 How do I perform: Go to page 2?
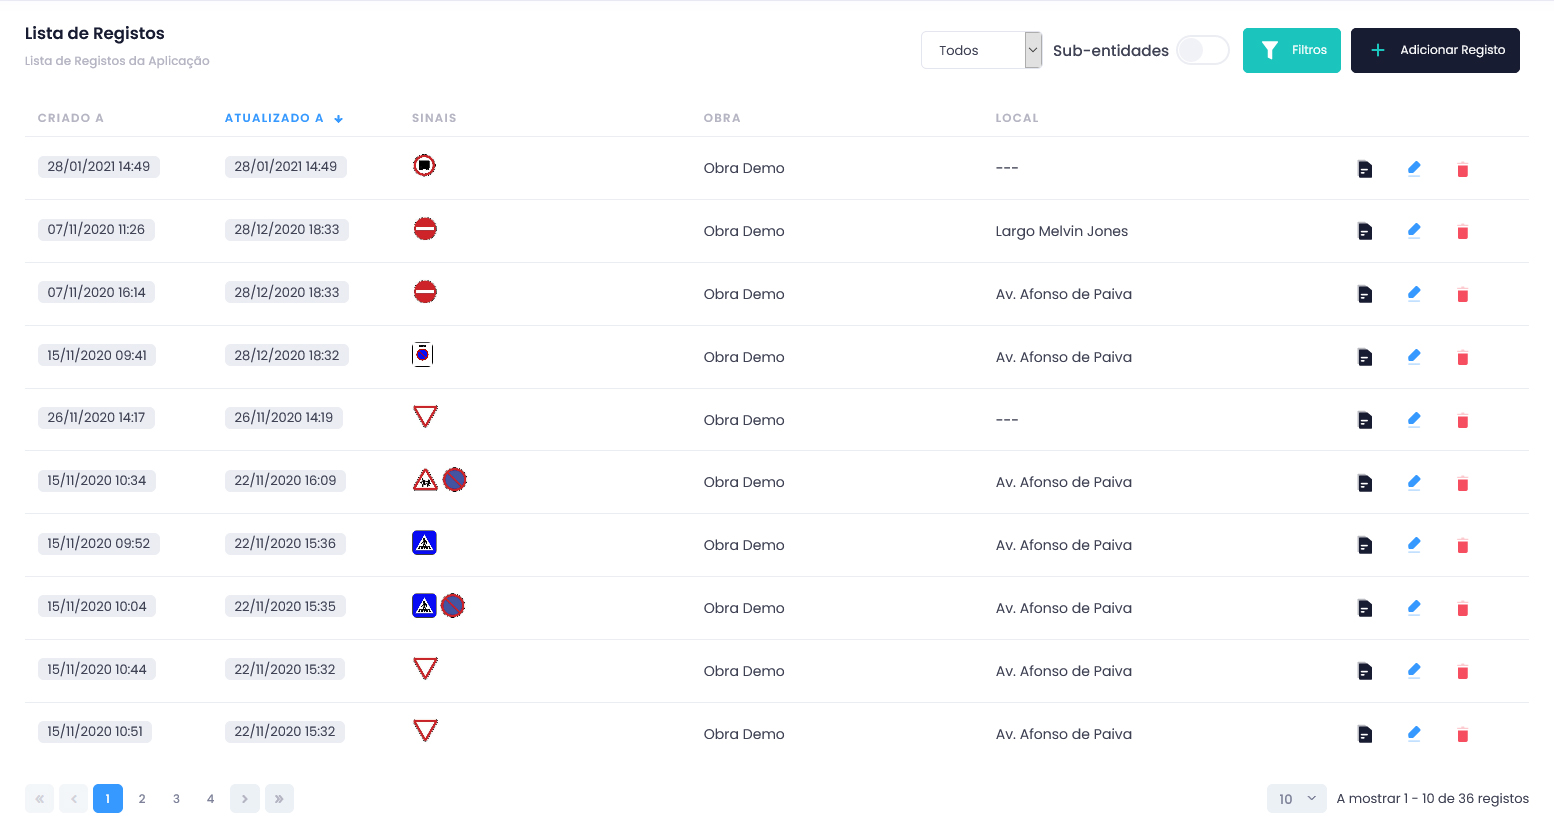pos(142,798)
